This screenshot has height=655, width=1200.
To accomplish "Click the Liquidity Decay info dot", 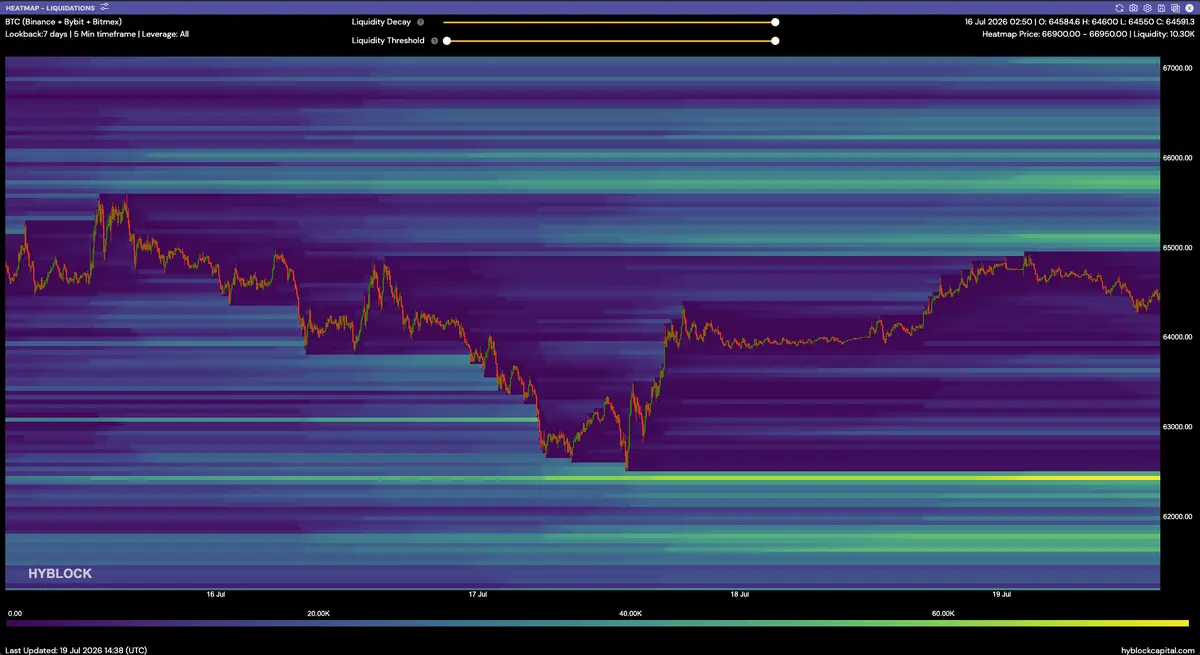I will (420, 22).
